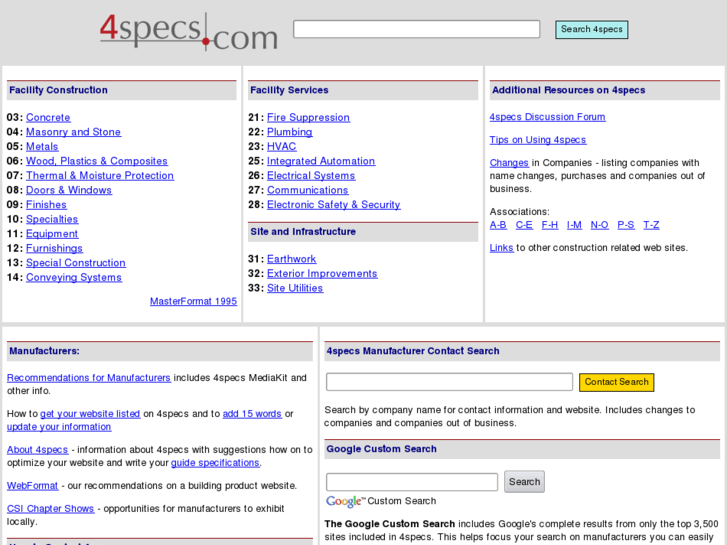Click the Manufacturers: heading
Image resolution: width=727 pixels, height=545 pixels.
tap(45, 351)
